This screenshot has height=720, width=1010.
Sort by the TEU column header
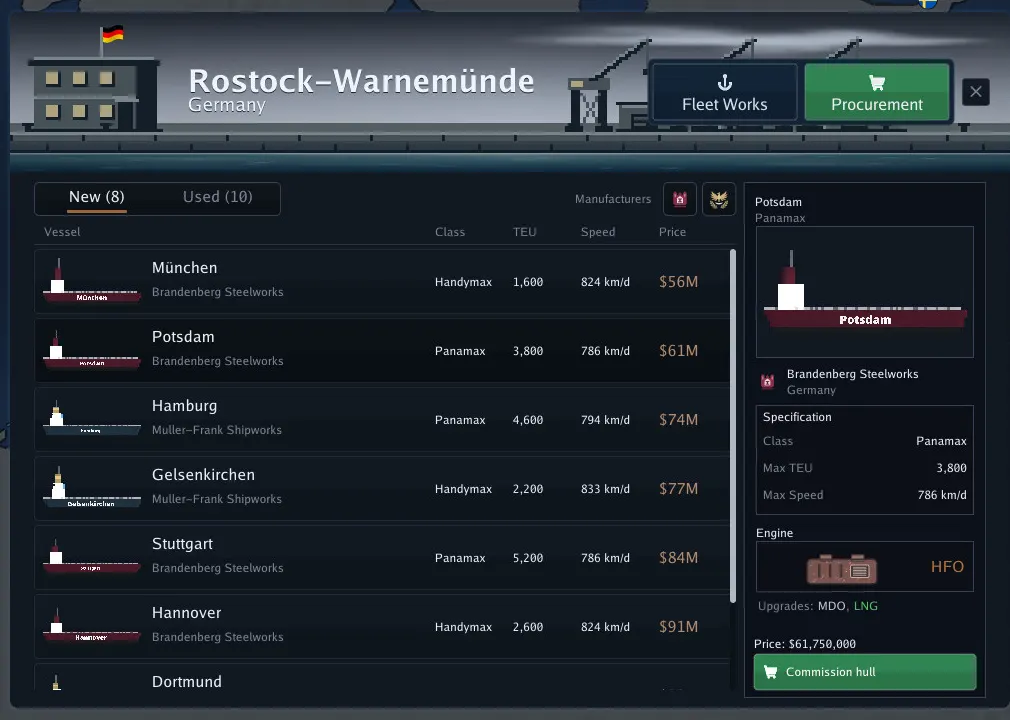524,232
